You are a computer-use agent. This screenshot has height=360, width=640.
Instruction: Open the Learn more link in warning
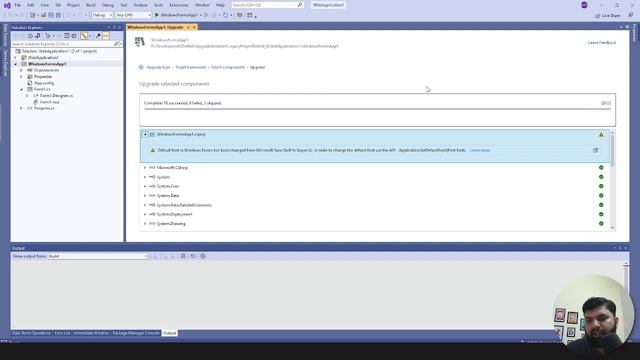[480, 150]
